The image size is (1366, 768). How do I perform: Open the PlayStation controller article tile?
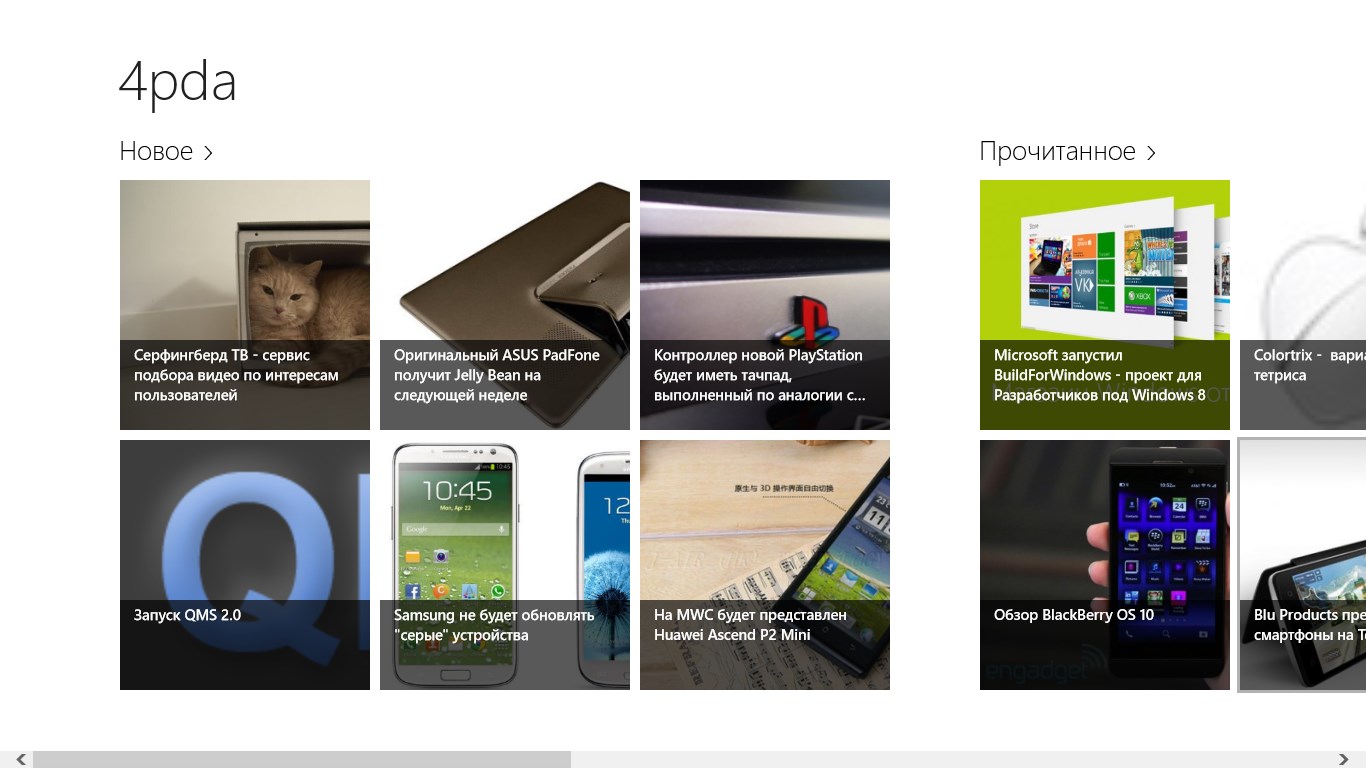[x=765, y=305]
